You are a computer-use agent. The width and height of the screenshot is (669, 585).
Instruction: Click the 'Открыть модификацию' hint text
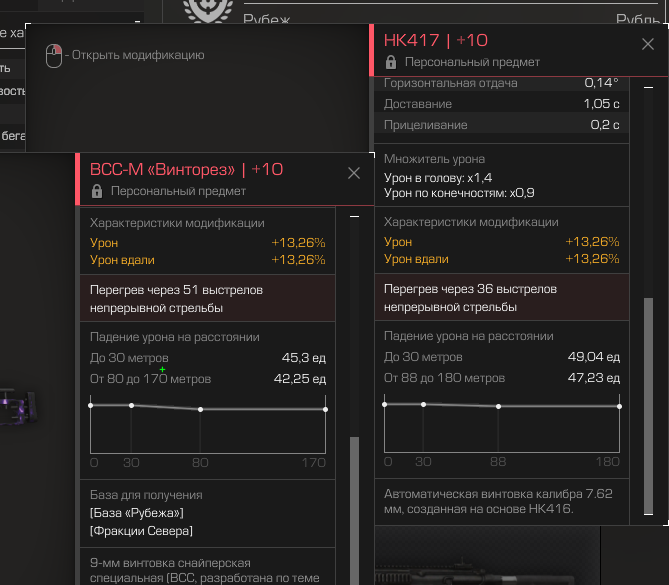click(x=138, y=55)
